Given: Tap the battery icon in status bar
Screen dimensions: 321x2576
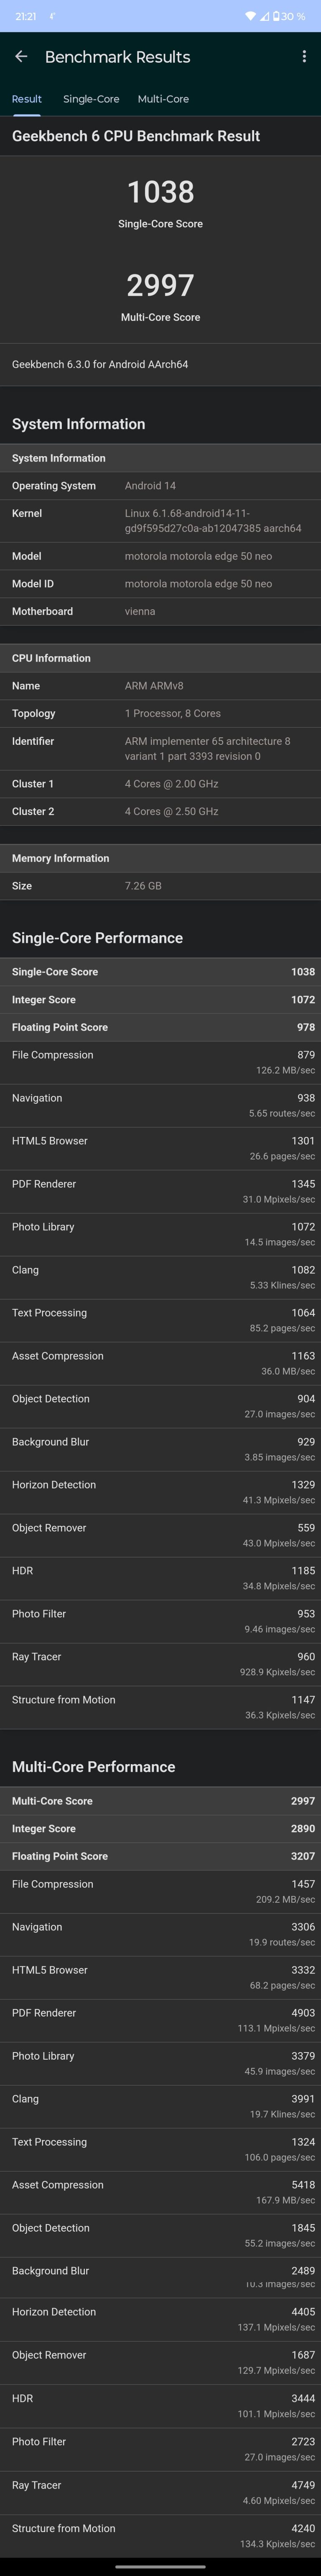Looking at the screenshot, I should (x=275, y=16).
